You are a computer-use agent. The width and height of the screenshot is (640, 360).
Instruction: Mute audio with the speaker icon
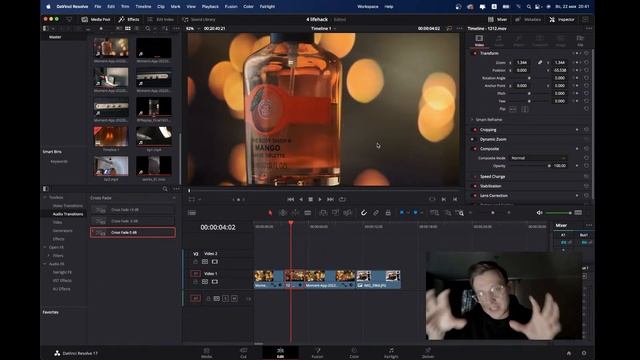click(x=540, y=213)
